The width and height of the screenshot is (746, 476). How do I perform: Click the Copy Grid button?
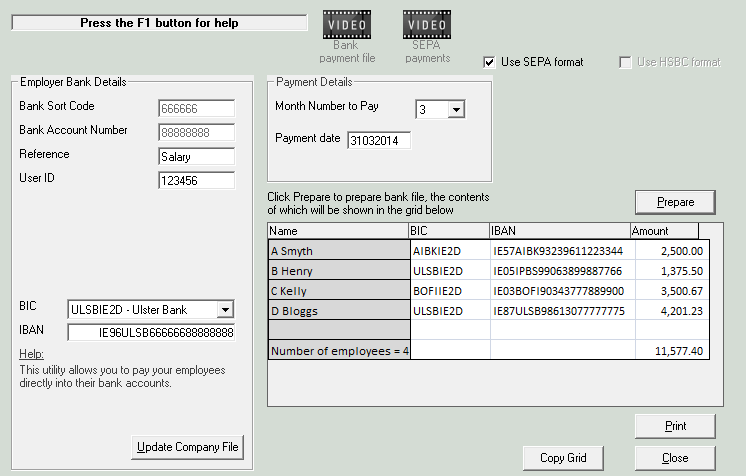(x=563, y=458)
